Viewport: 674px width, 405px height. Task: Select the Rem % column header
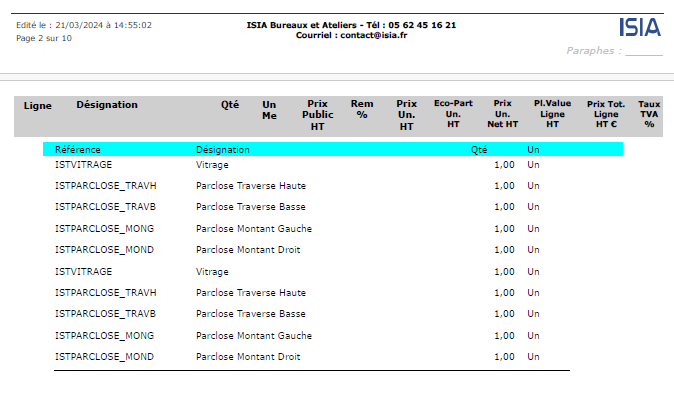coord(361,109)
